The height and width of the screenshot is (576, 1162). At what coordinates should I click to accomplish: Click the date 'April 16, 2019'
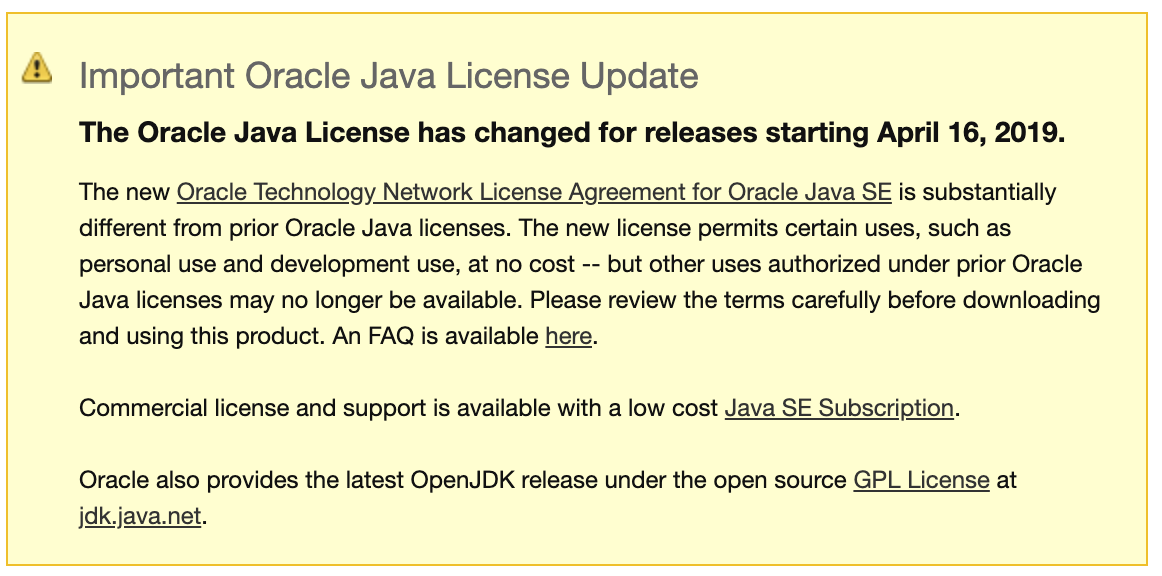(970, 132)
